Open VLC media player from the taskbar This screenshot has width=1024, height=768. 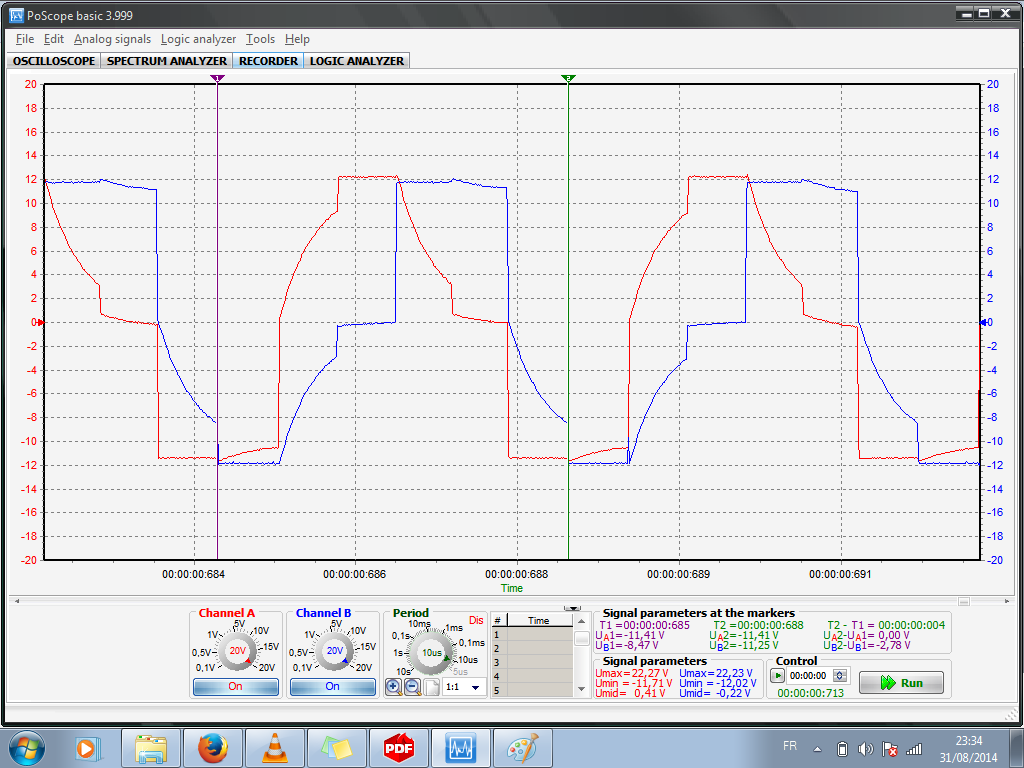point(275,748)
